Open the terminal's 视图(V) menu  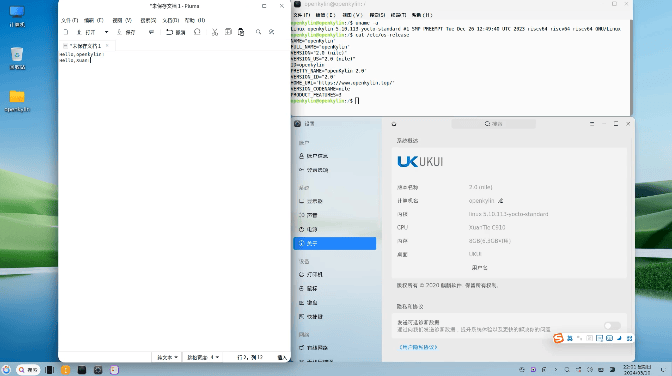pos(352,15)
